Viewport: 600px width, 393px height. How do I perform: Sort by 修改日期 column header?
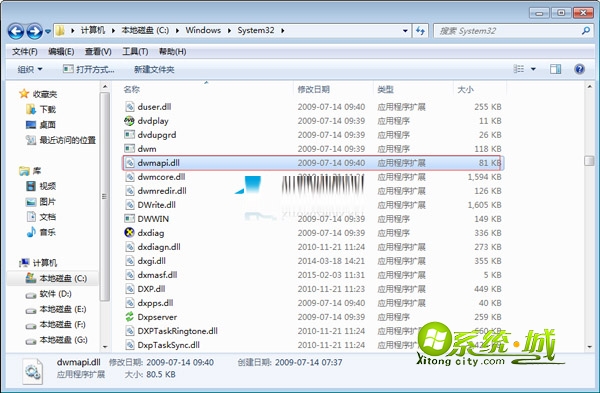313,89
